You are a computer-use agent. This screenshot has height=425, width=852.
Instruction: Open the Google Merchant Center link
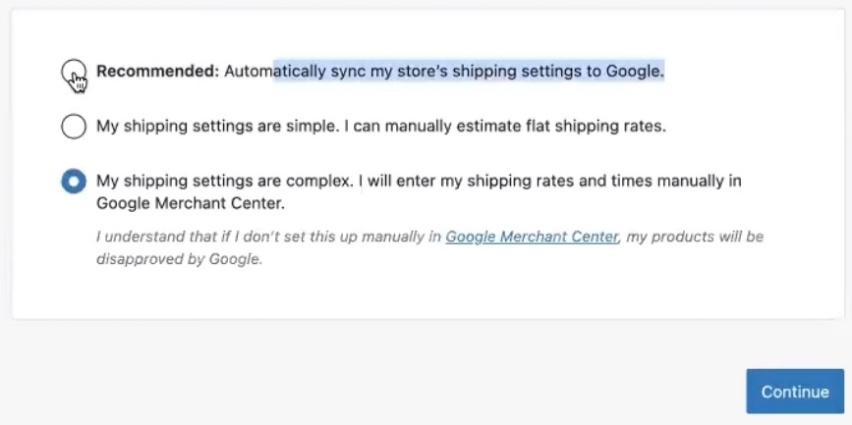tap(532, 237)
